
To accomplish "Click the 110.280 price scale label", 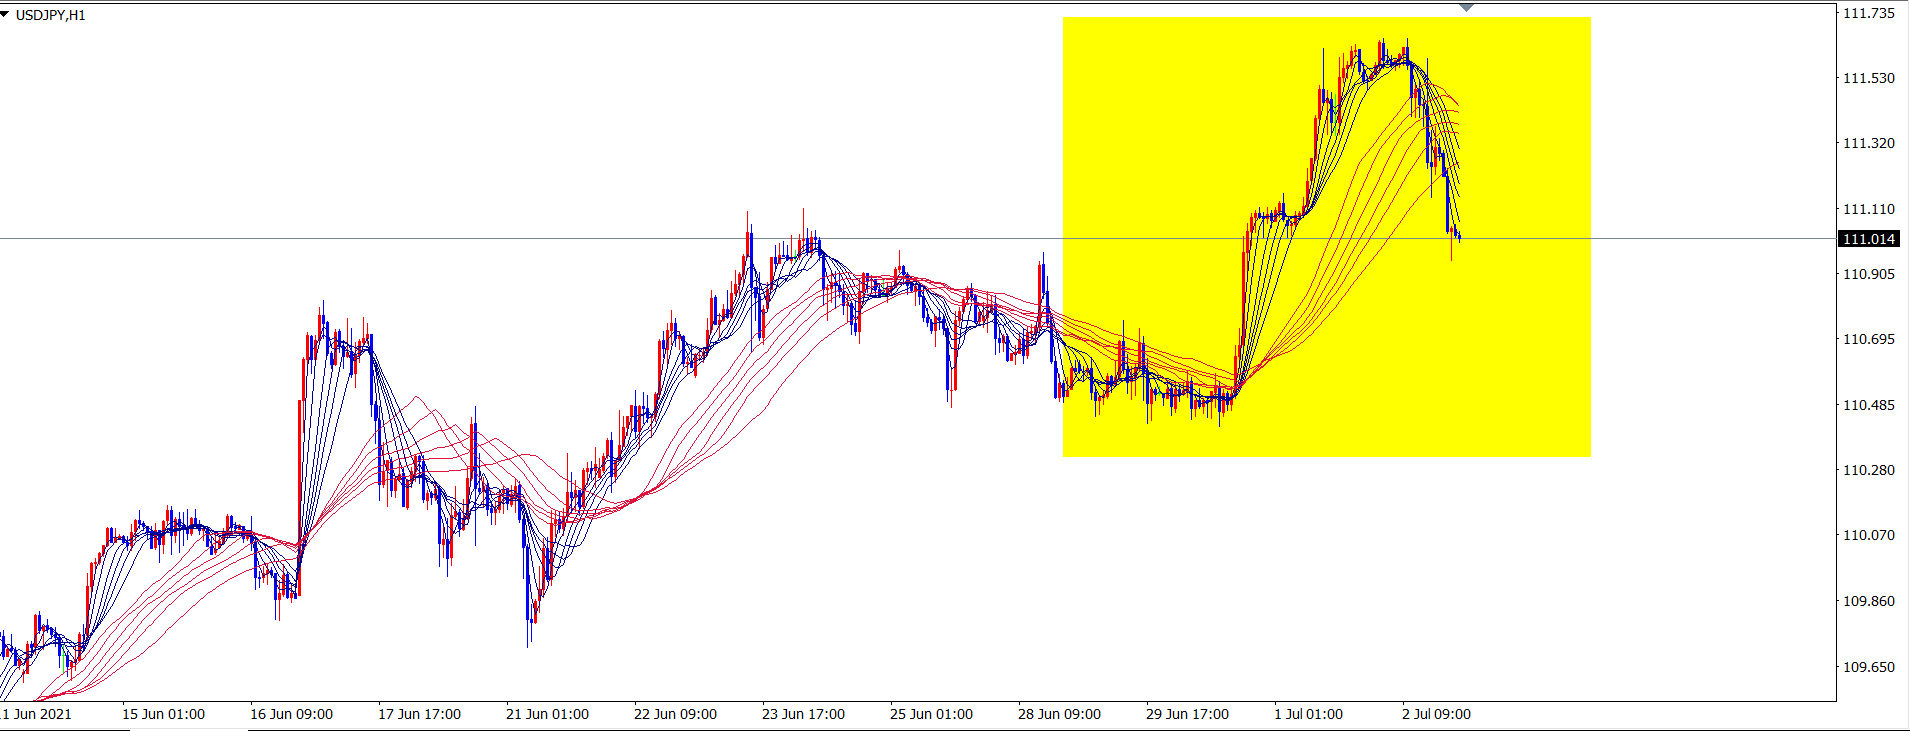I will coord(1868,470).
